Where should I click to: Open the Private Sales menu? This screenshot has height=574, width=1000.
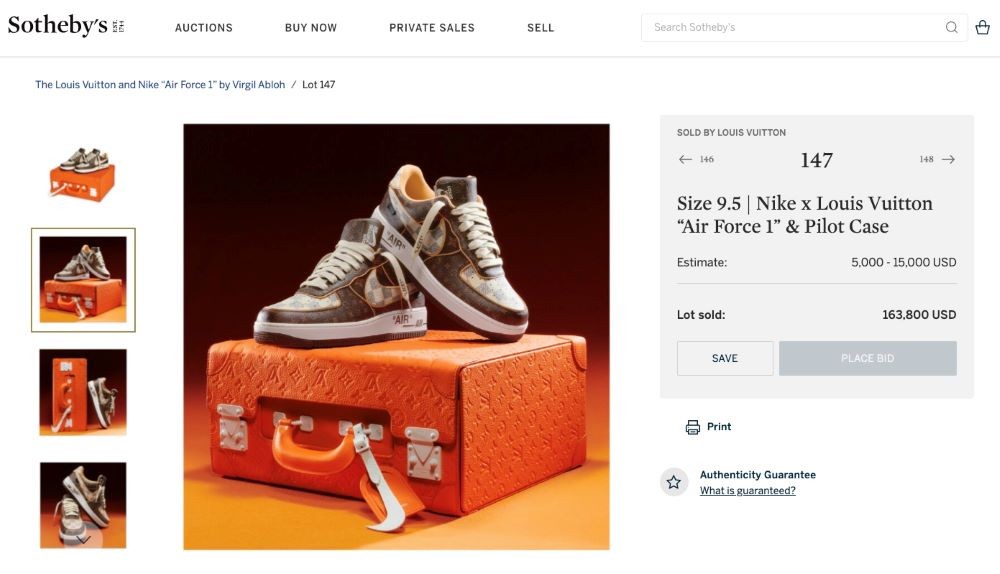click(x=432, y=28)
